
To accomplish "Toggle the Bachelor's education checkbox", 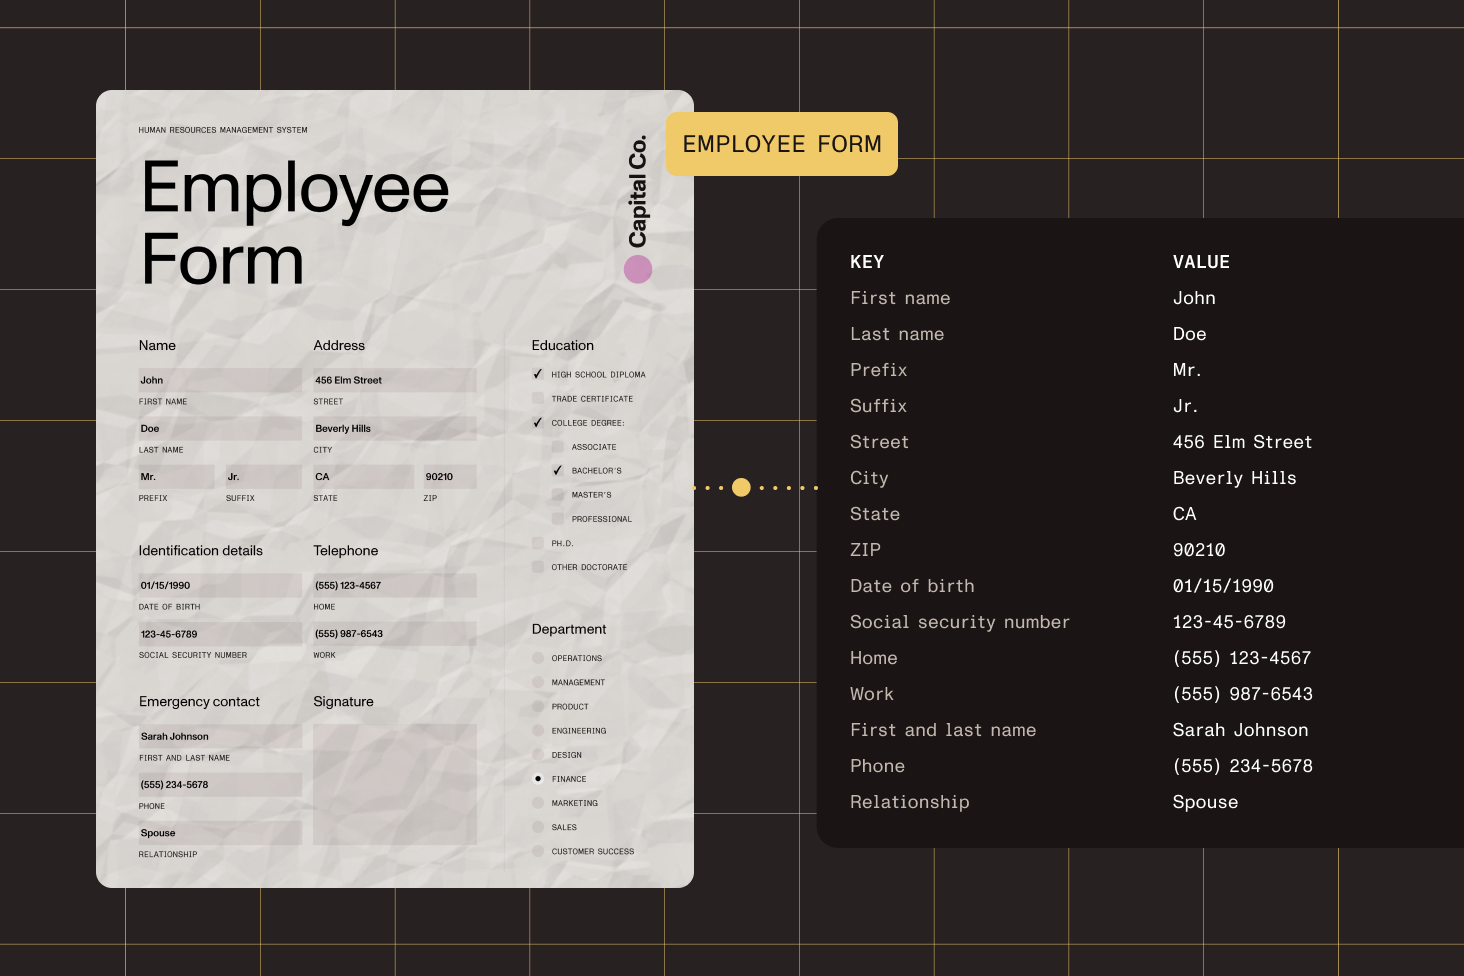I will click(556, 470).
